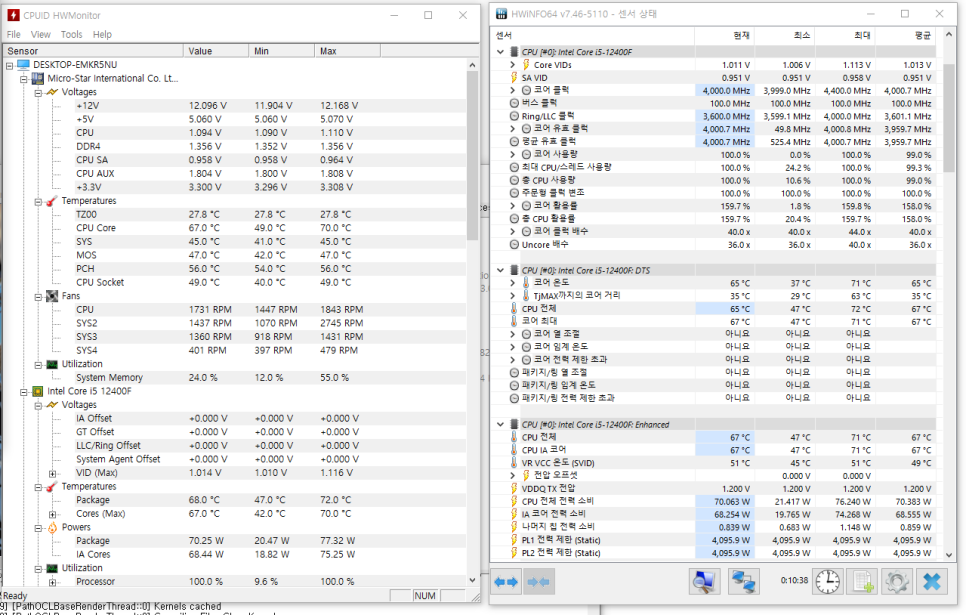Open the HWiNFO sensor settings gear icon
The width and height of the screenshot is (966, 615).
coord(896,582)
